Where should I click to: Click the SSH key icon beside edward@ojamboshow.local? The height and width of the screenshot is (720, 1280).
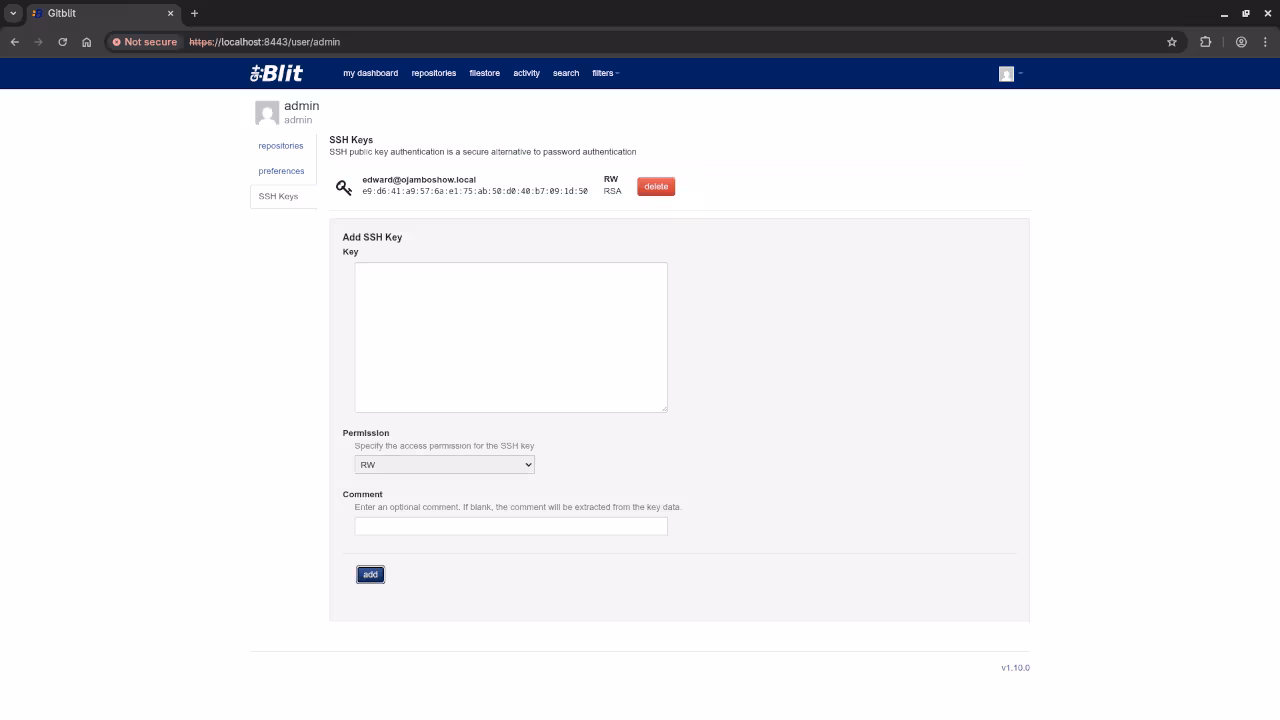click(x=344, y=187)
